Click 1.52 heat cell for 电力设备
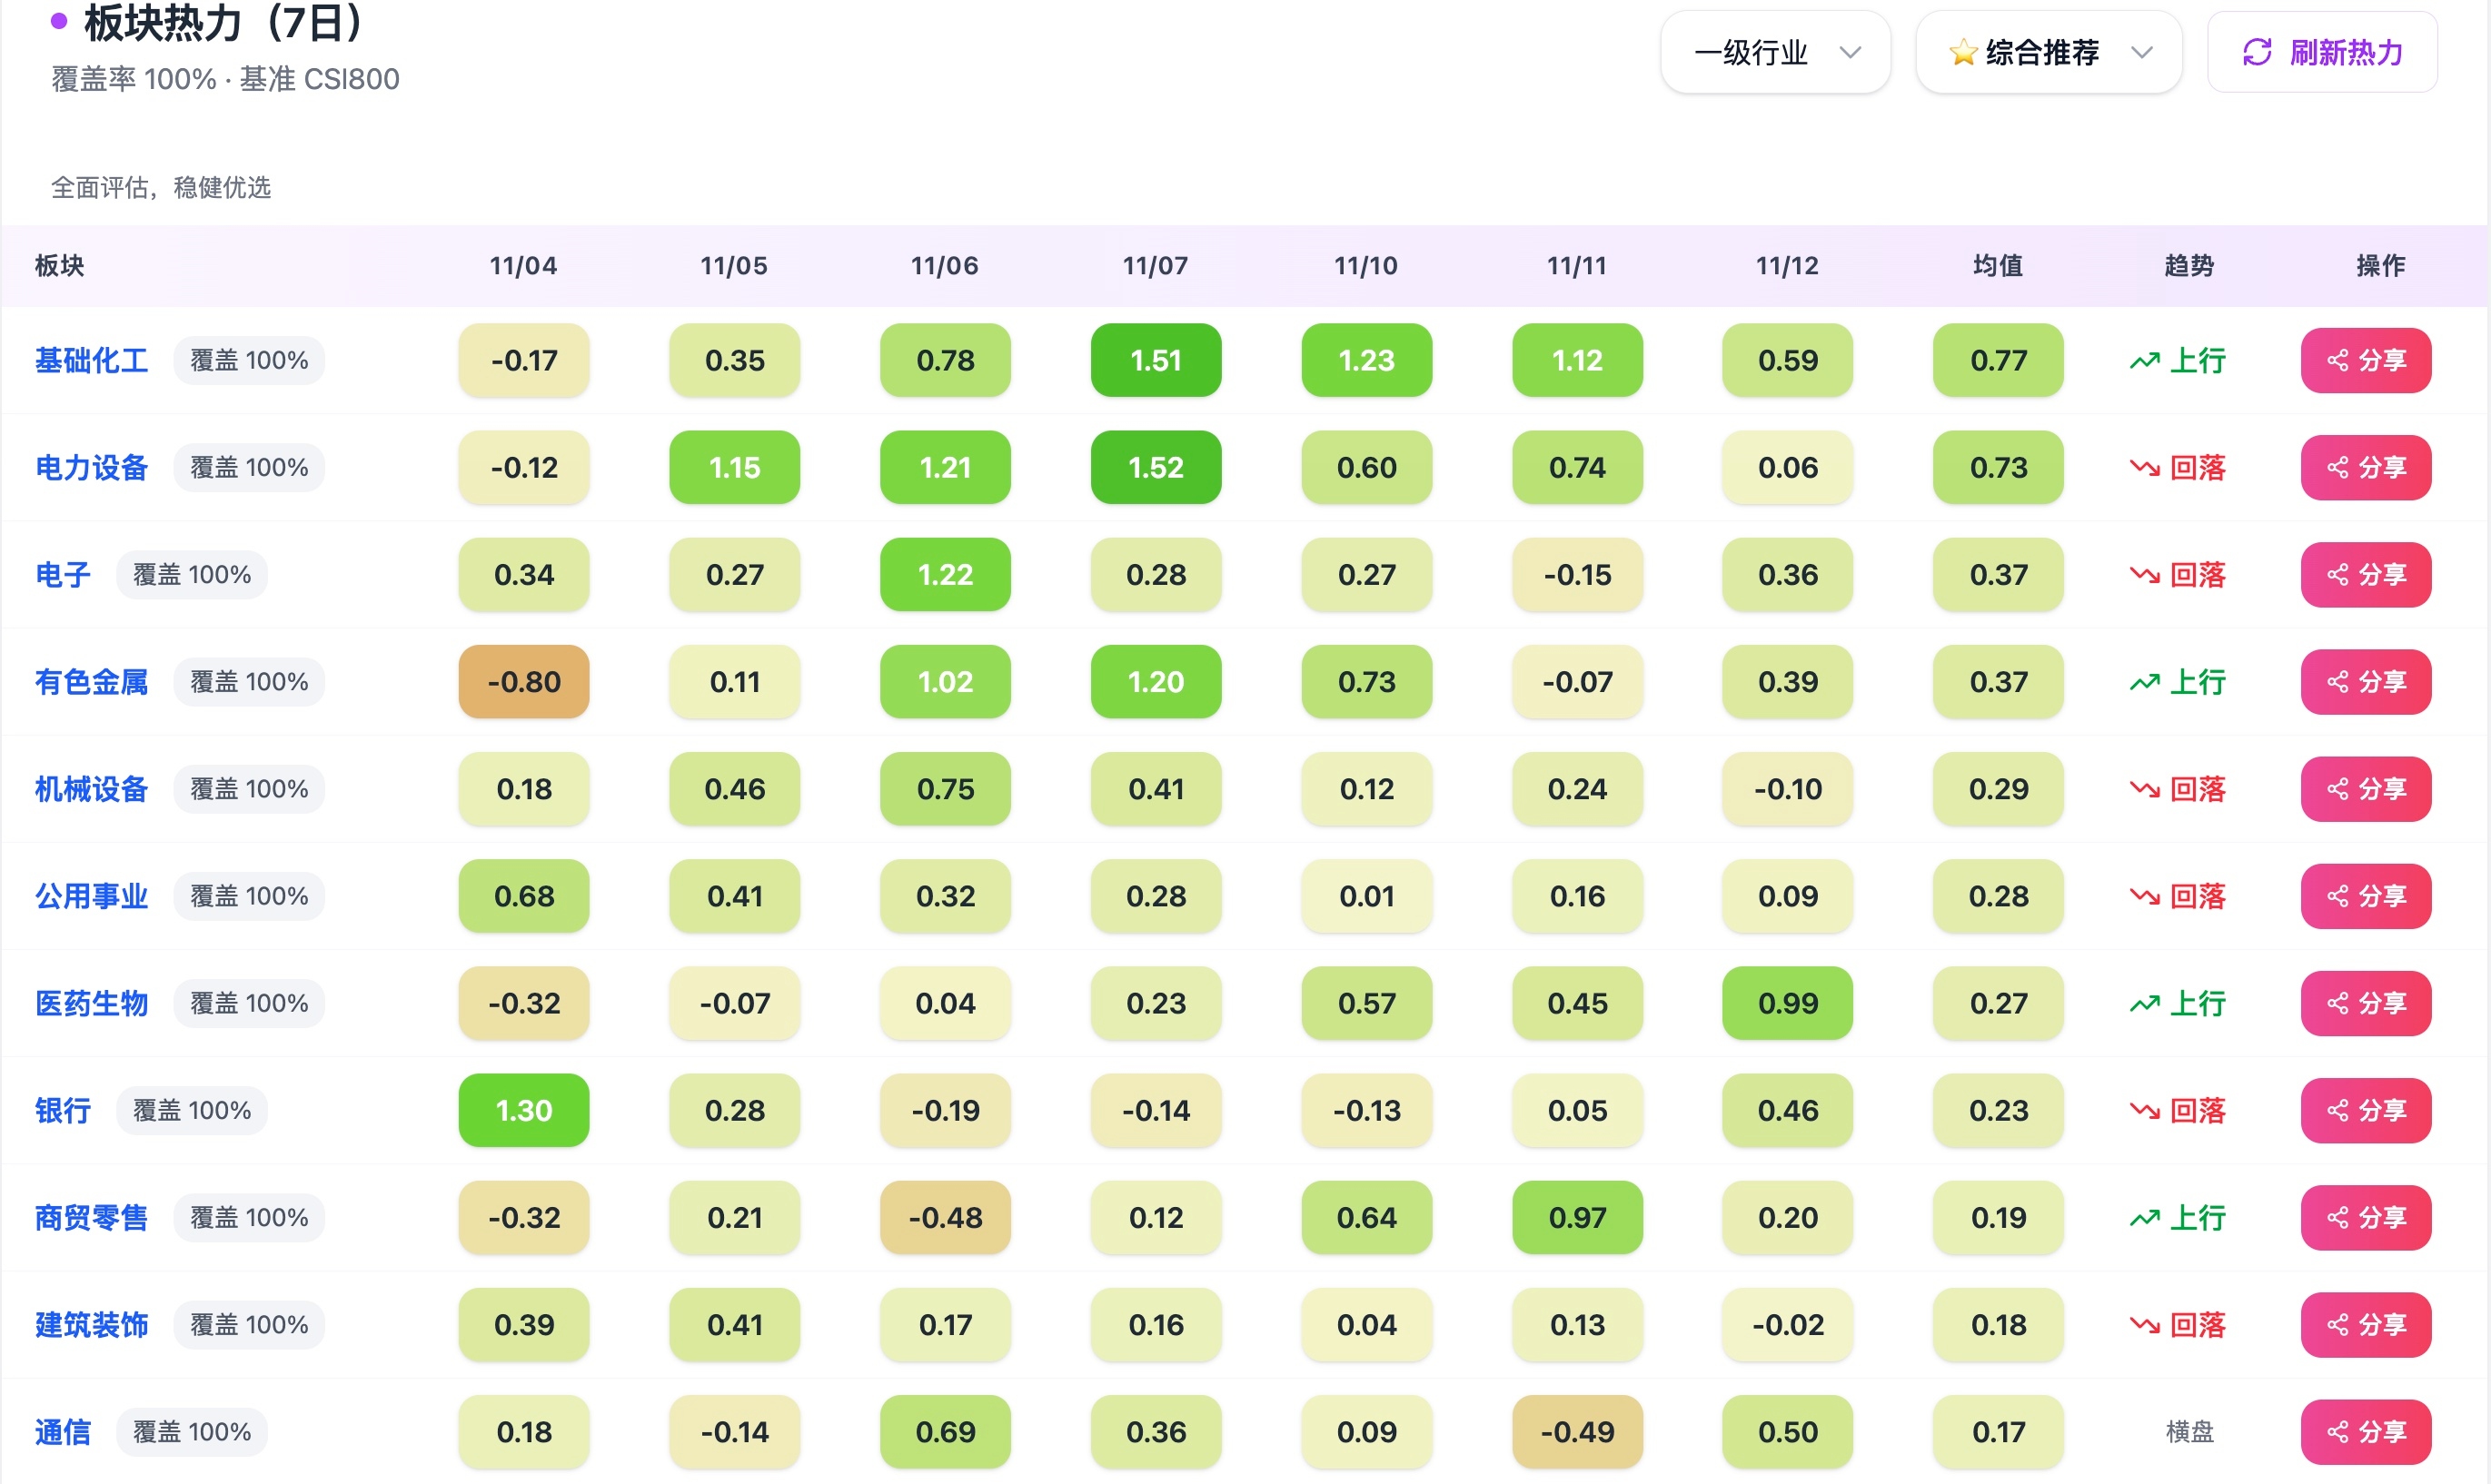Viewport: 2491px width, 1484px height. click(1155, 468)
